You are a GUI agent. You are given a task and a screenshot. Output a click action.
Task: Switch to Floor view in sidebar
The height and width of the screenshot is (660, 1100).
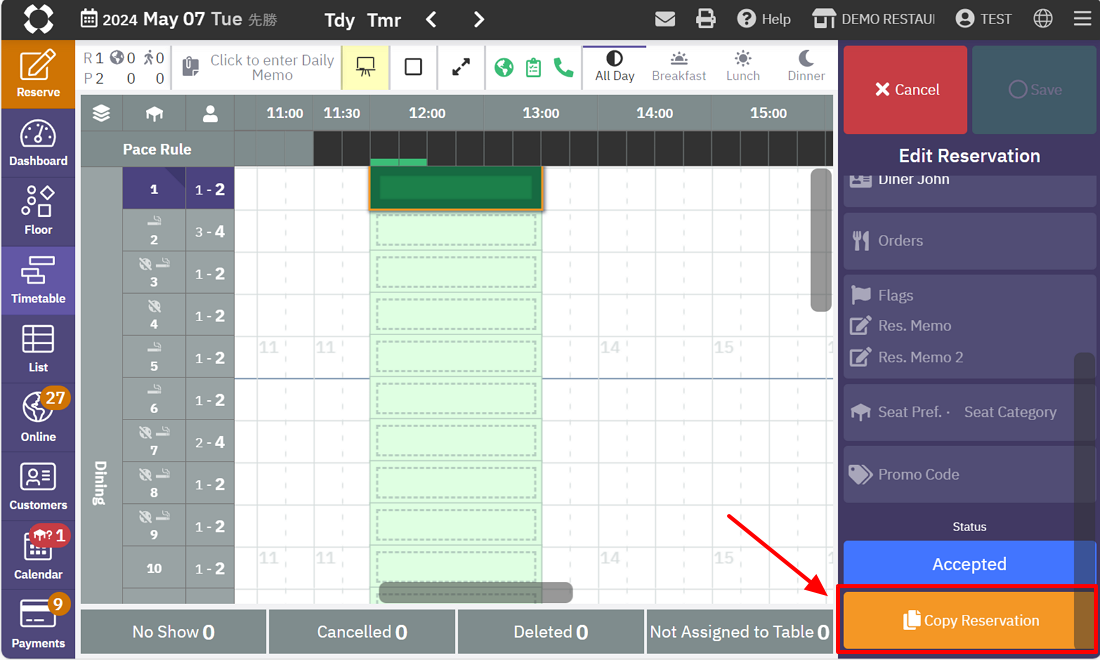38,212
